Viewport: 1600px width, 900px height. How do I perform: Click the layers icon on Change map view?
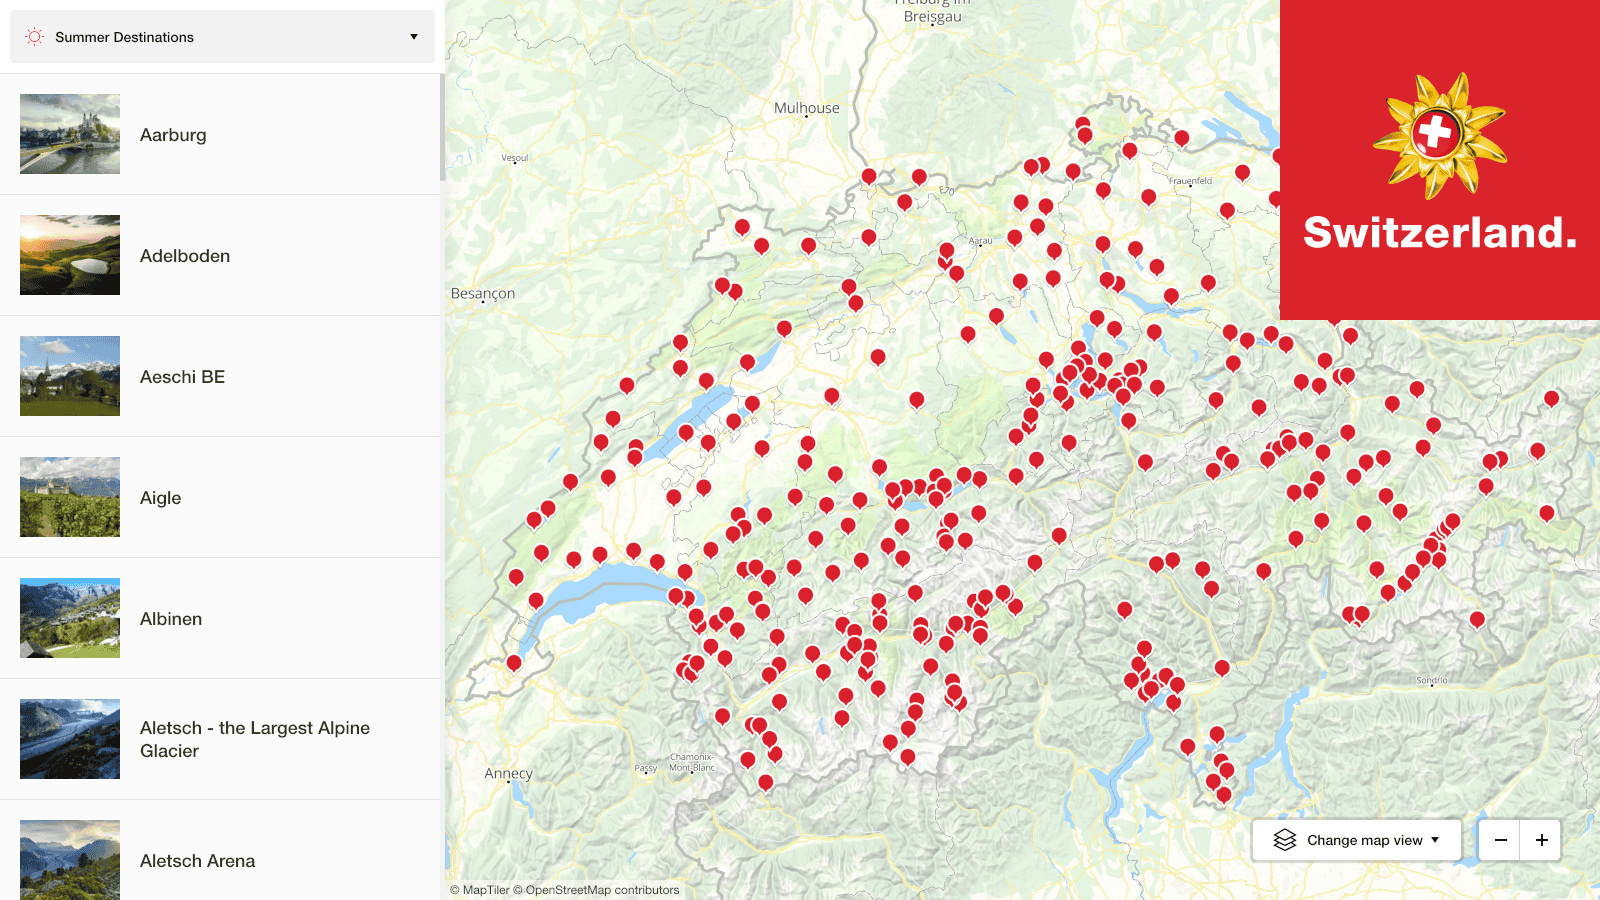click(x=1286, y=840)
